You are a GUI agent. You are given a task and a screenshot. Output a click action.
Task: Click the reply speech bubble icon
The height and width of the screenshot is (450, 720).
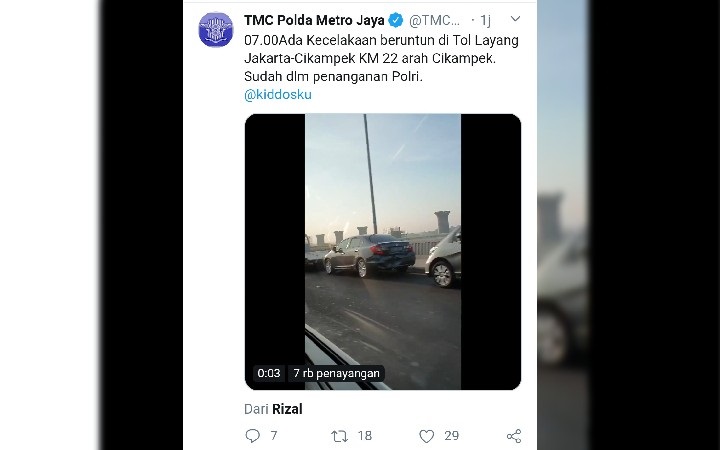coord(253,435)
